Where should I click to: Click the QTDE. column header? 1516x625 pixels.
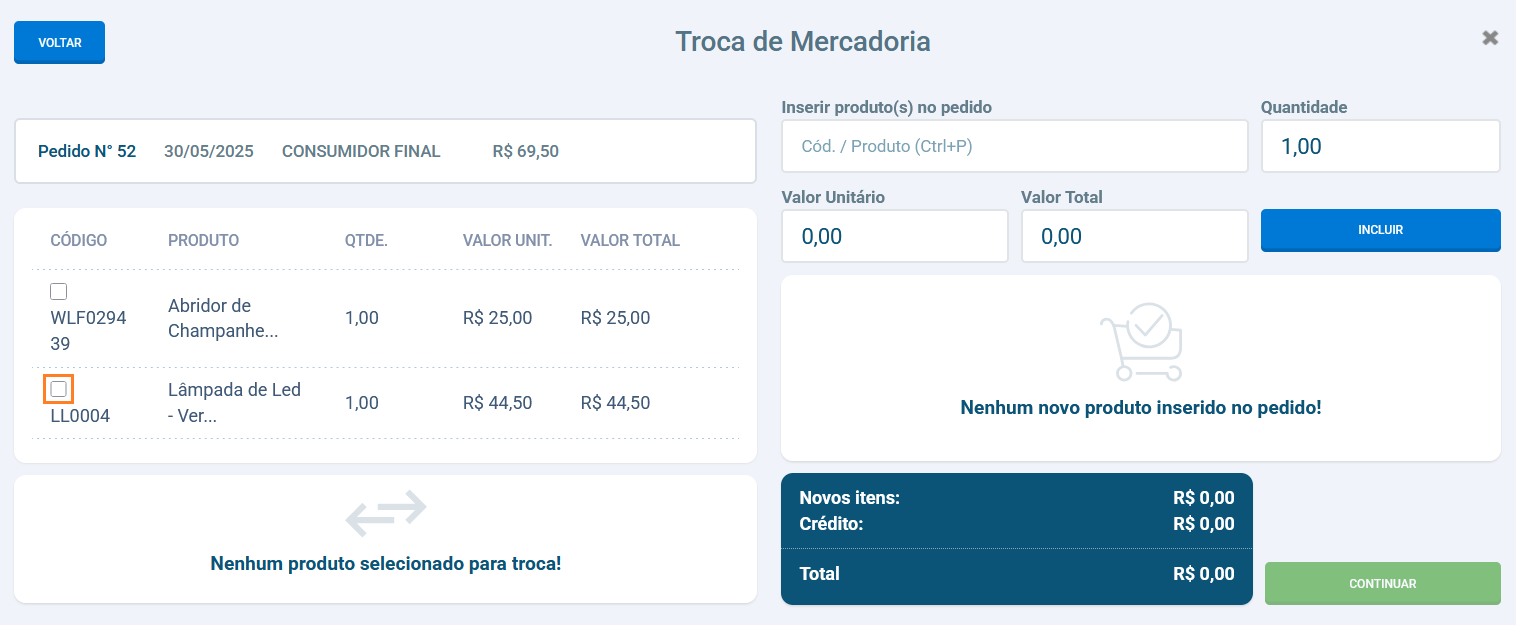click(366, 241)
